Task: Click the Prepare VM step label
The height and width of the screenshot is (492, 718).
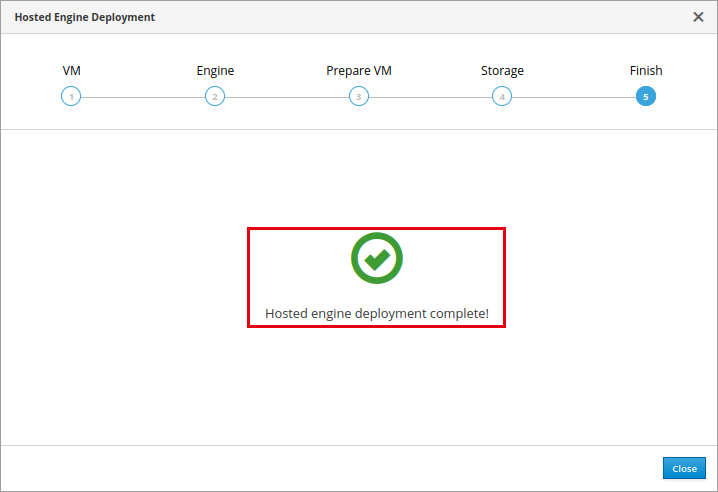Action: [x=359, y=71]
